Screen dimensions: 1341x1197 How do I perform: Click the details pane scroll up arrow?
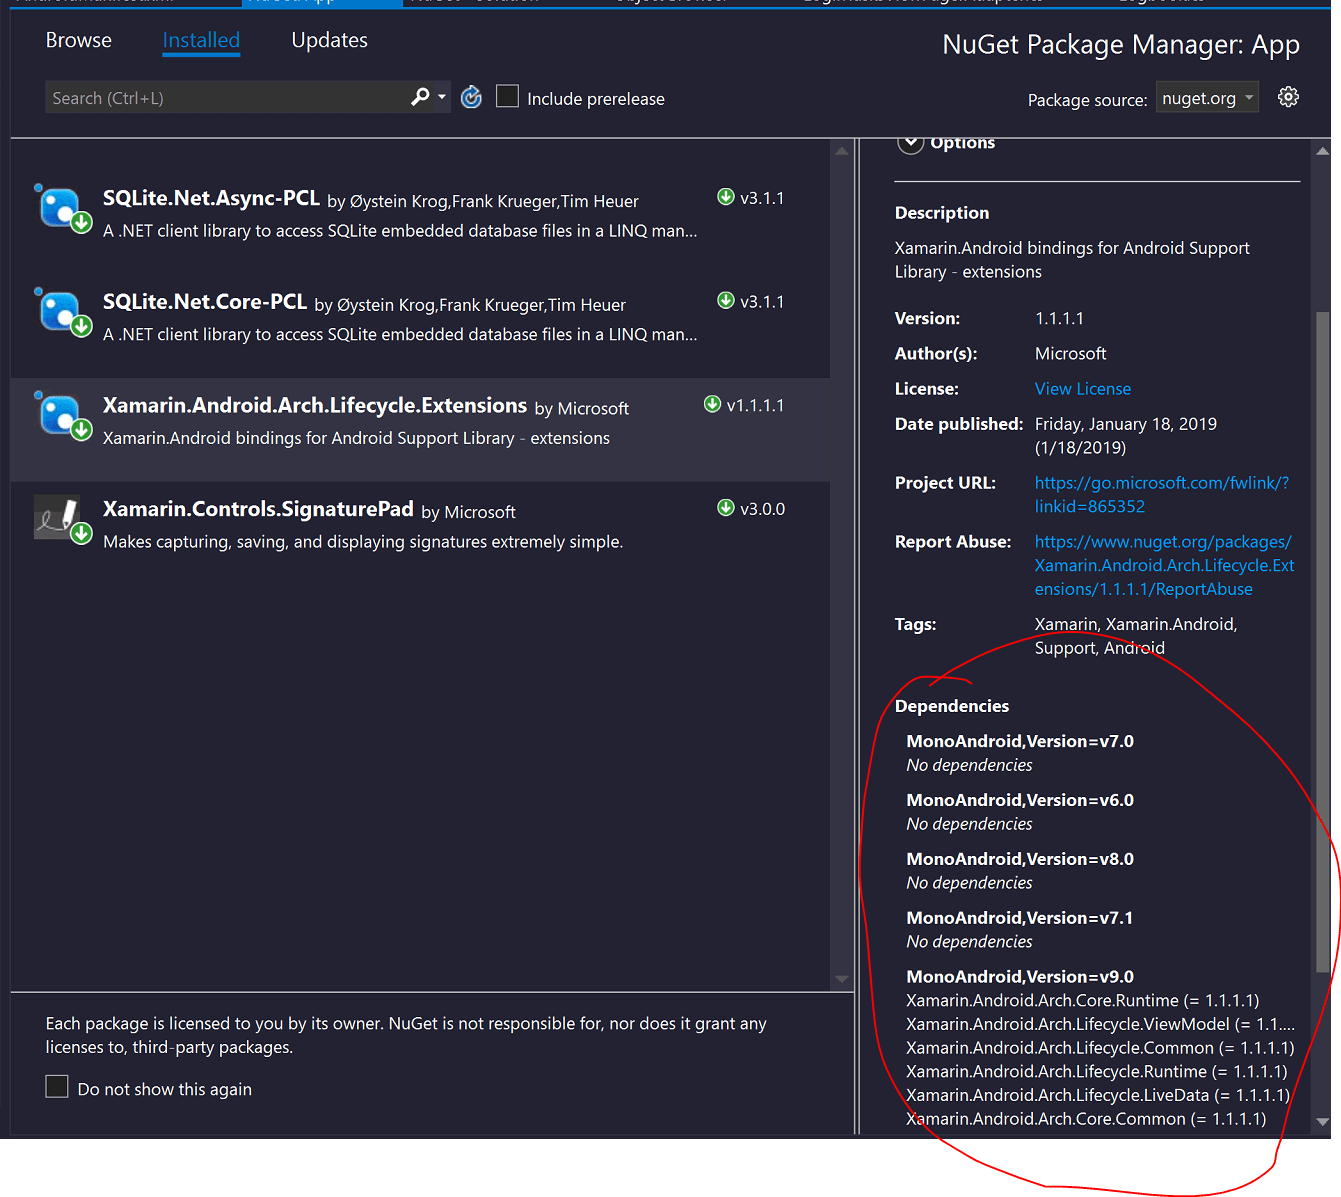click(1323, 151)
